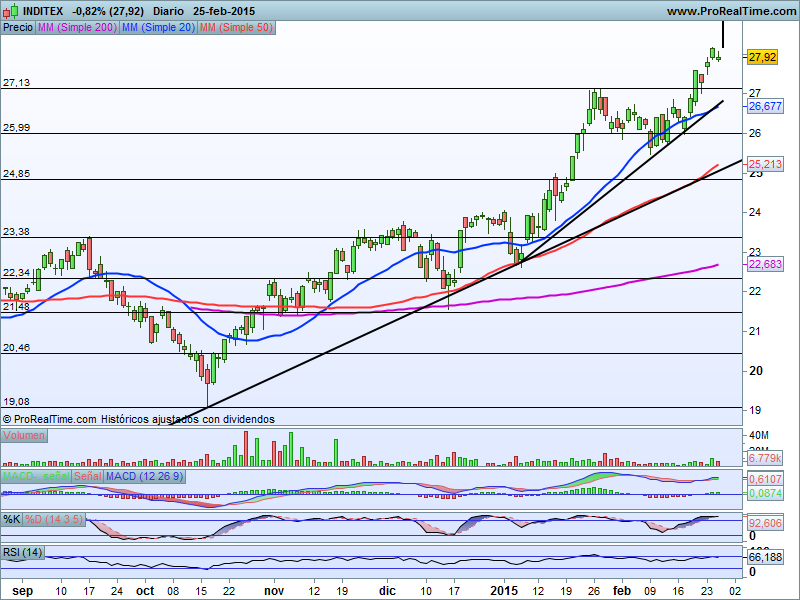Click the %D (14 3 5) label
Screen dimensions: 800x600
55,519
